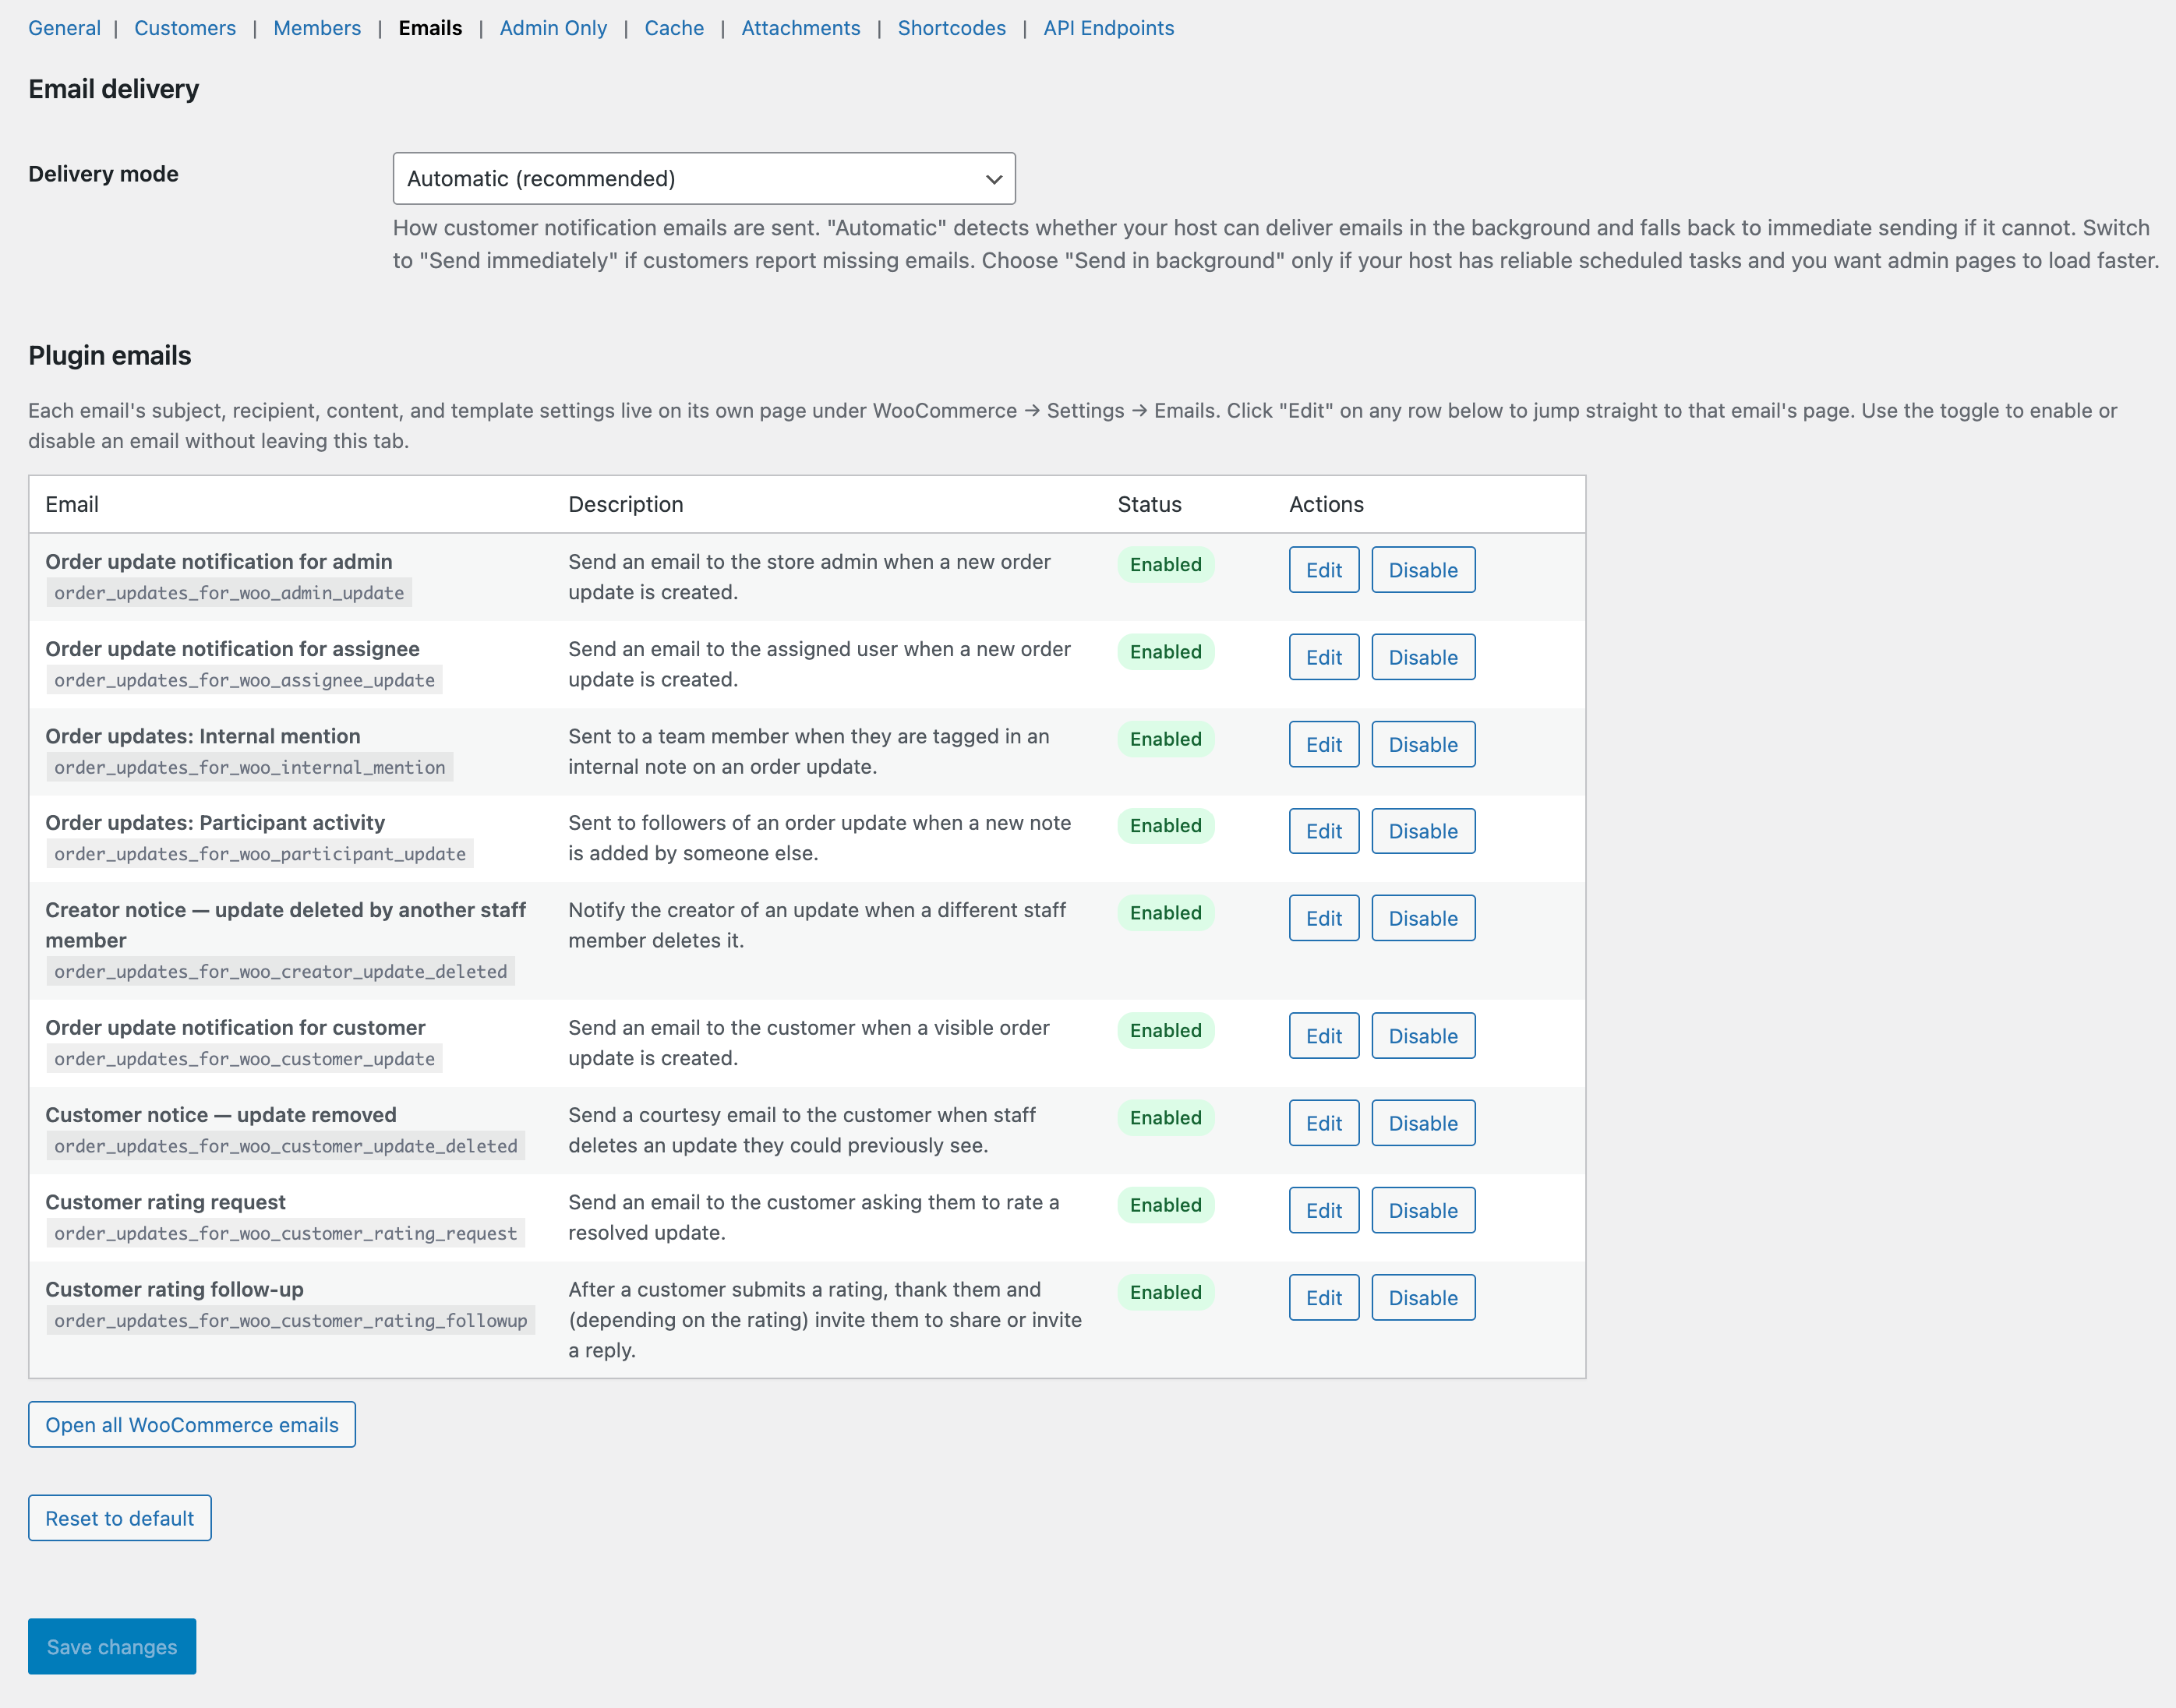Click the order_updates_for_woo_assignee_update slug
Viewport: 2176px width, 1708px height.
pos(244,680)
